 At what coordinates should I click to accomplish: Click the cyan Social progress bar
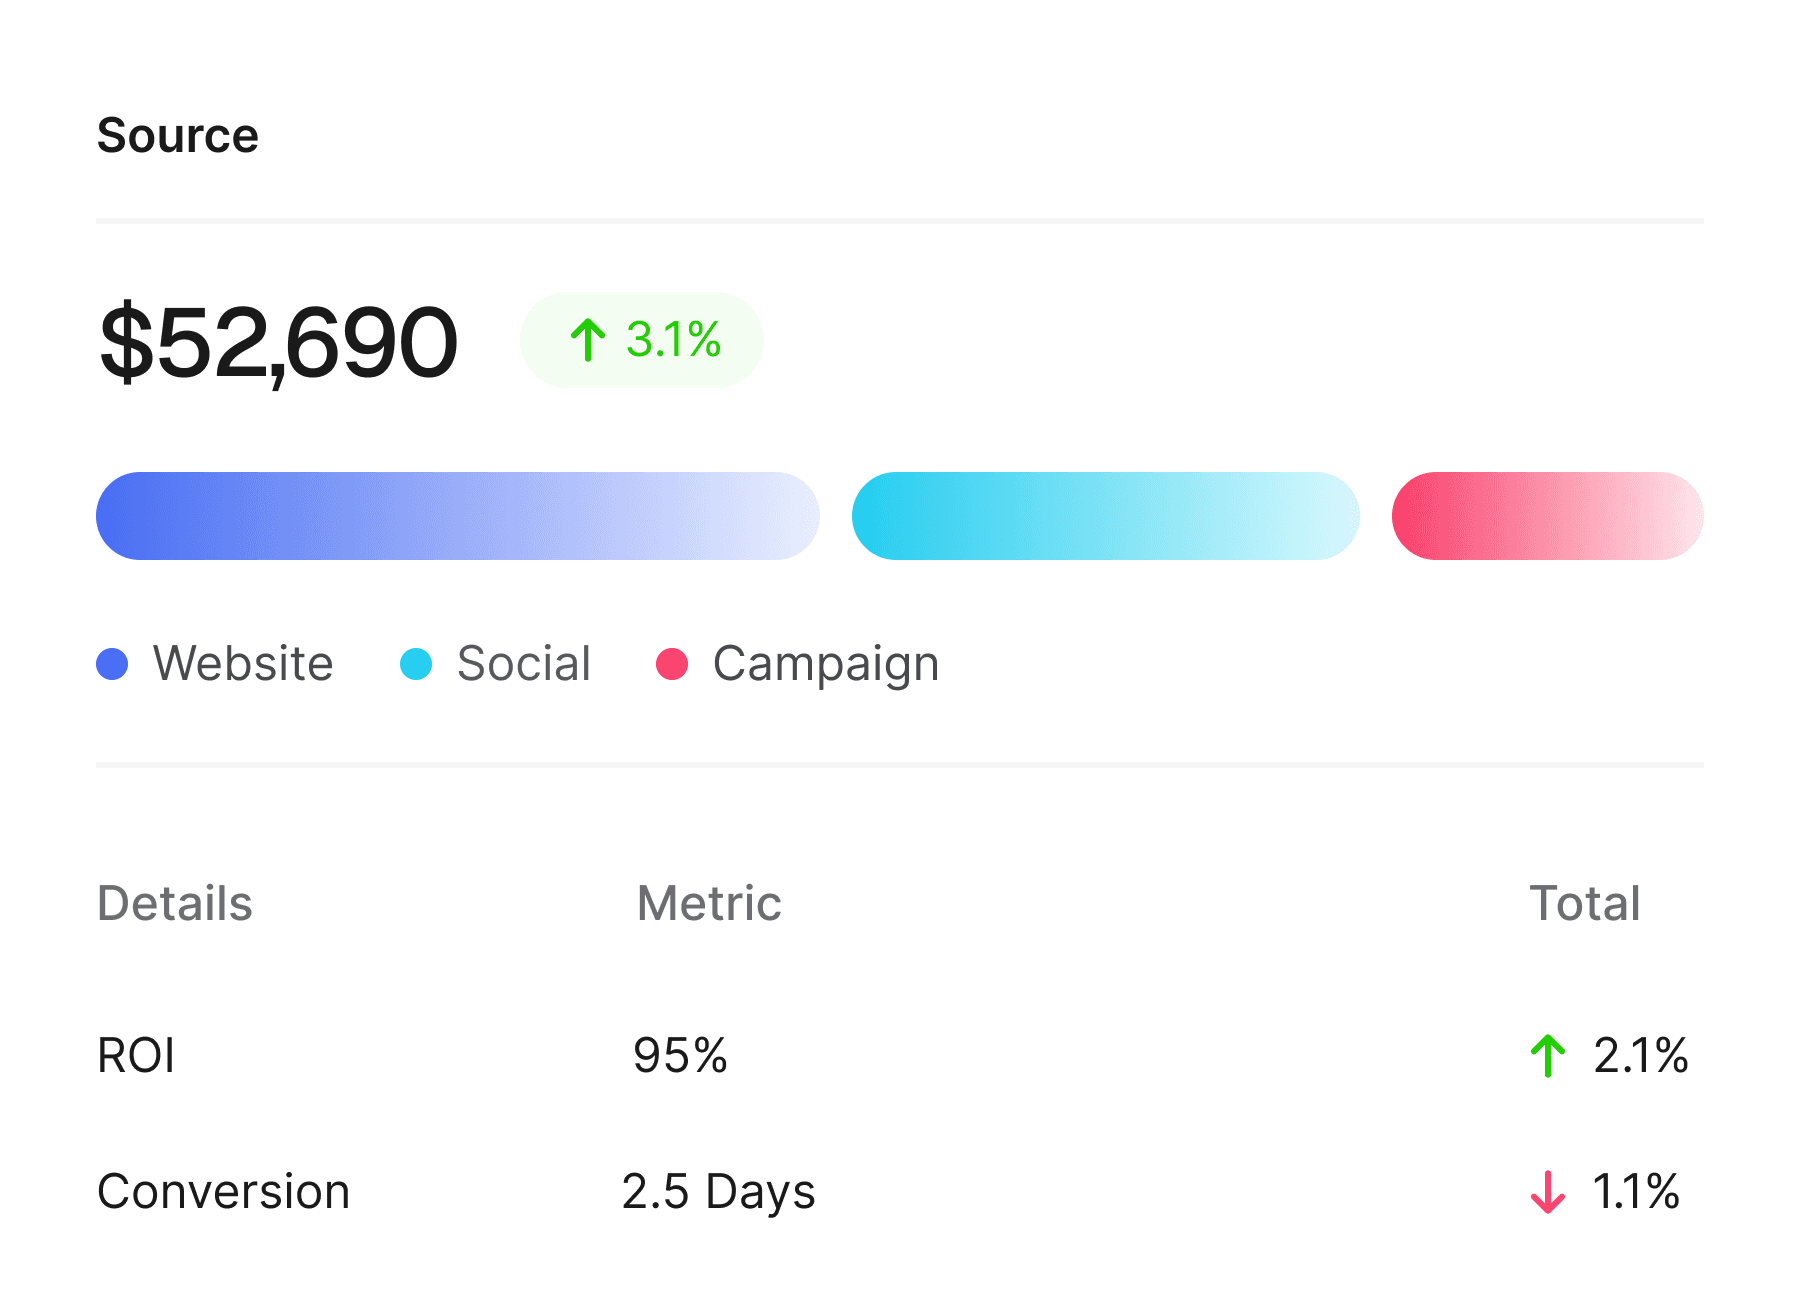click(x=1106, y=516)
